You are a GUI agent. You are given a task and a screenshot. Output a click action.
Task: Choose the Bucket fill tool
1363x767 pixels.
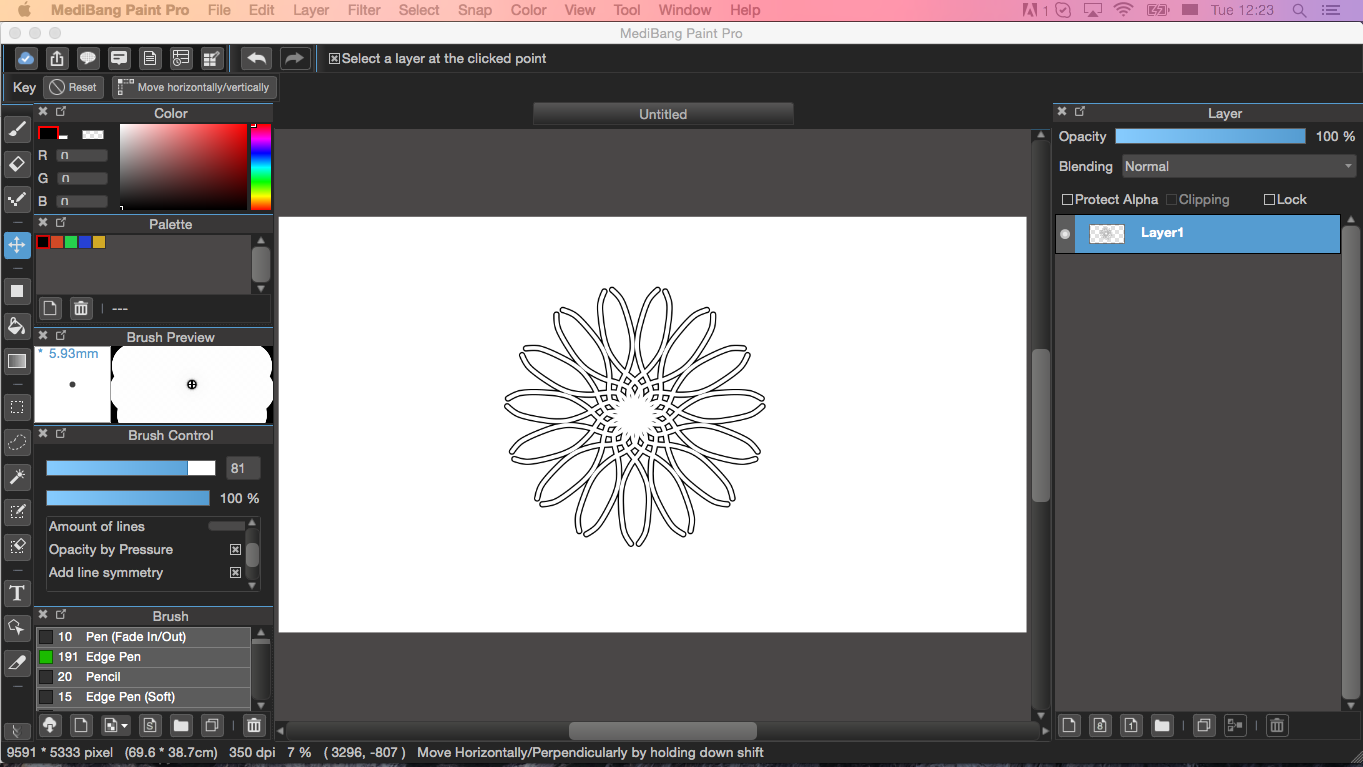[17, 326]
